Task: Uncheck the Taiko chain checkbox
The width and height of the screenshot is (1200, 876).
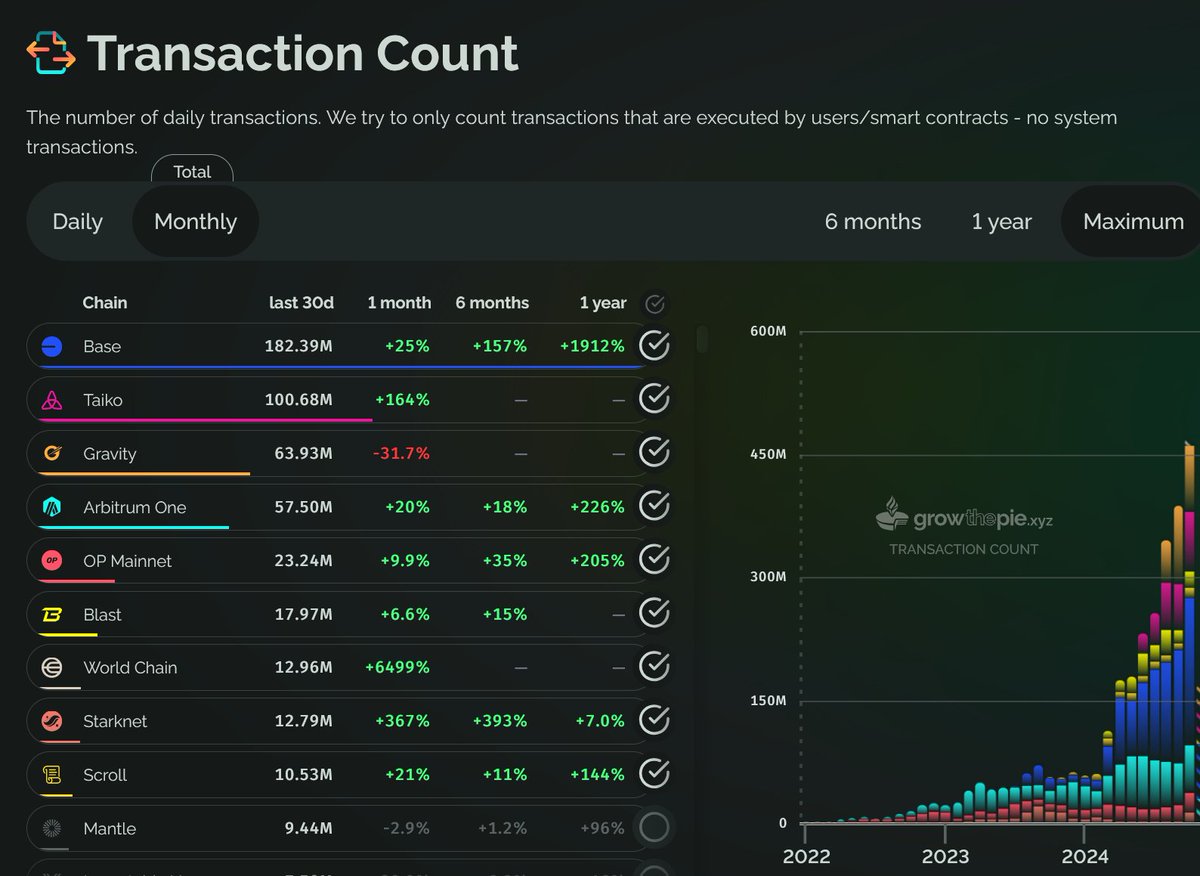Action: tap(654, 399)
